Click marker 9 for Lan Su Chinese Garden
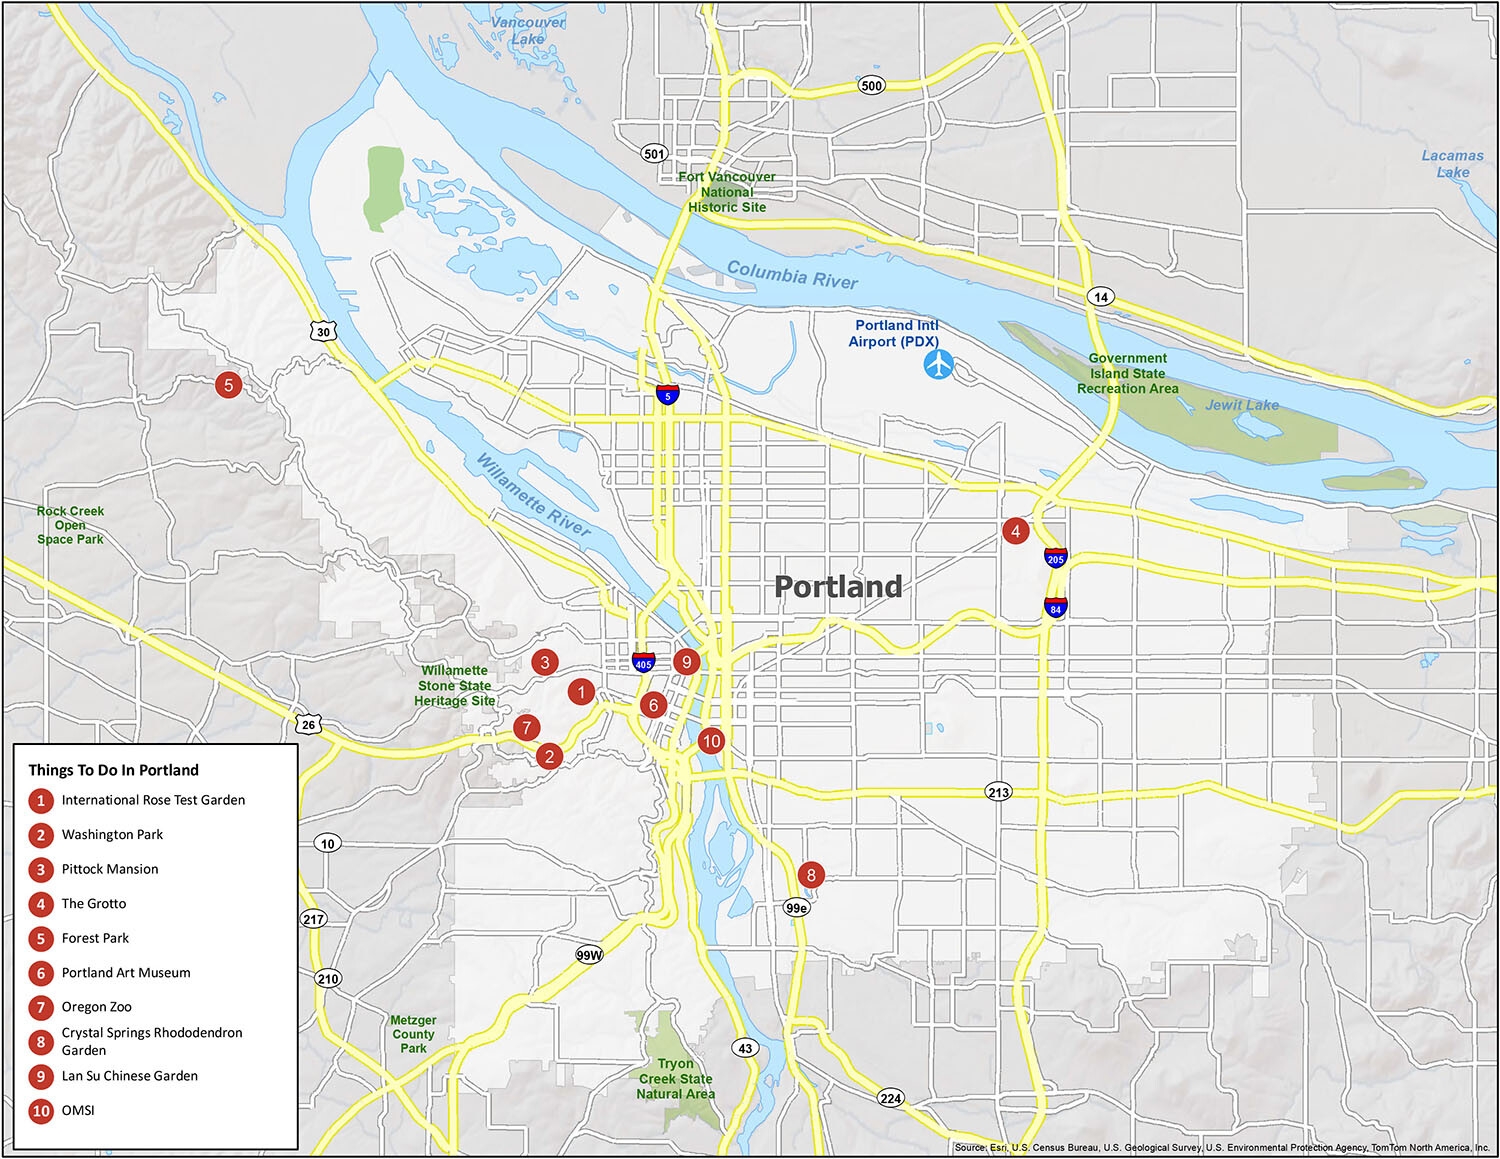This screenshot has height=1159, width=1500. pyautogui.click(x=686, y=661)
